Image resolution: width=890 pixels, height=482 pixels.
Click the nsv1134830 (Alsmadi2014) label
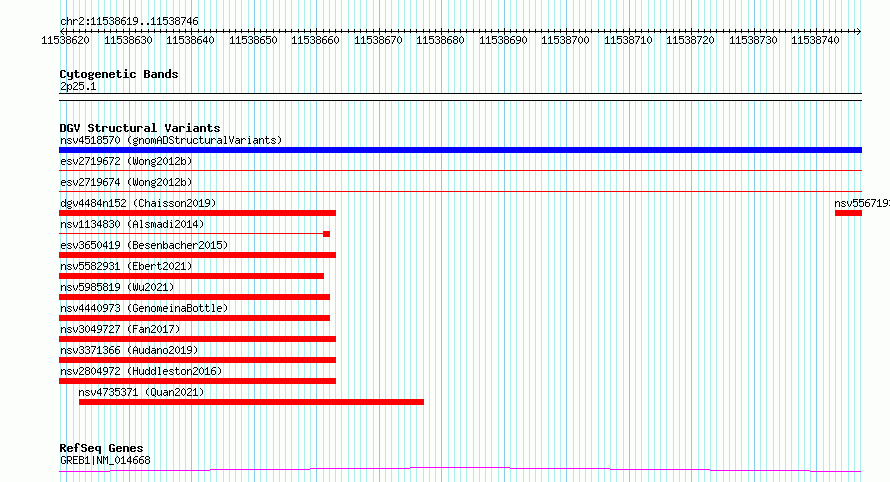click(132, 224)
